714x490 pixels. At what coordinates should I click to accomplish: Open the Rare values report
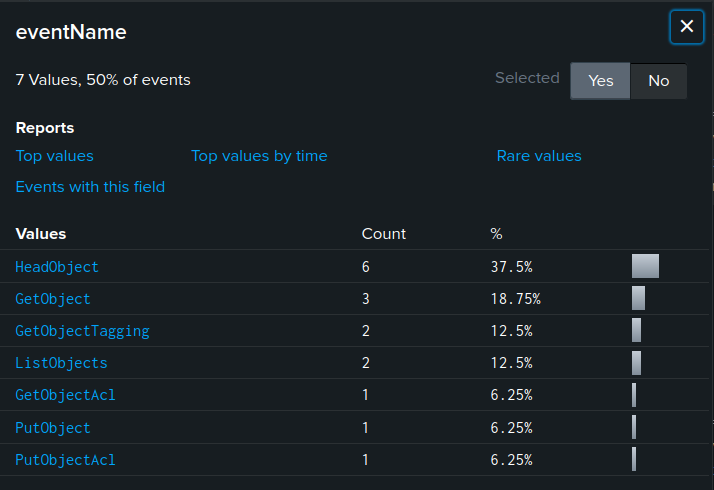click(x=539, y=156)
